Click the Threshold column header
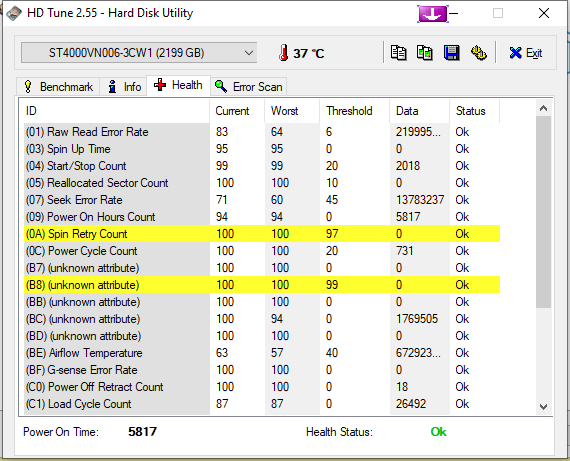The height and width of the screenshot is (461, 570). [354, 111]
